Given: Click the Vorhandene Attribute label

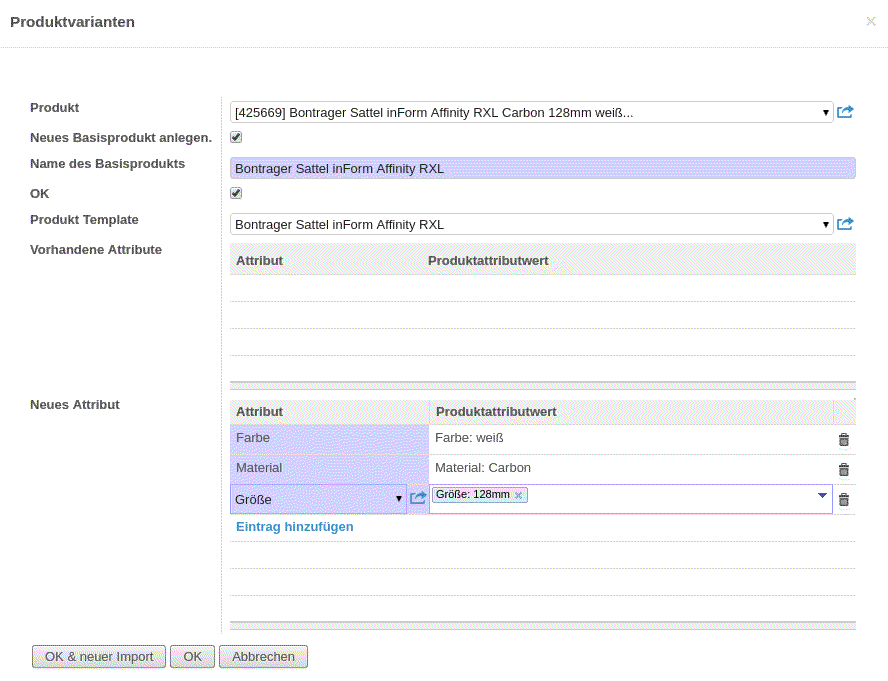Looking at the screenshot, I should [x=96, y=250].
